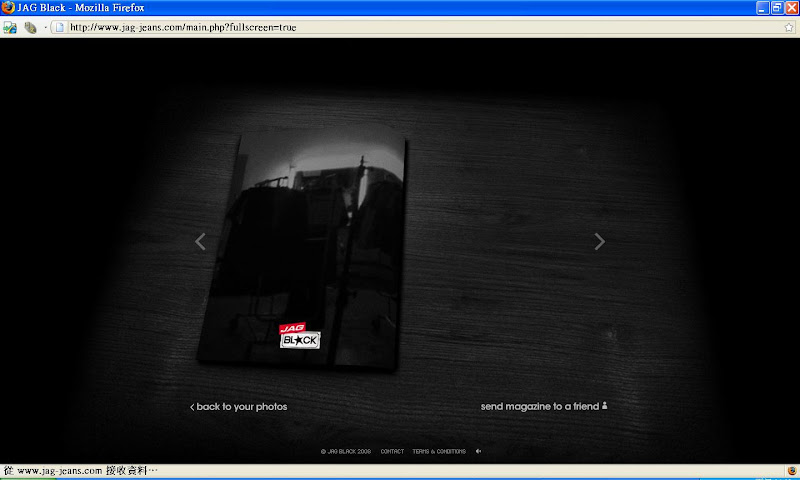Click the address bar URL field
Screen dimensions: 800x480
tap(423, 28)
